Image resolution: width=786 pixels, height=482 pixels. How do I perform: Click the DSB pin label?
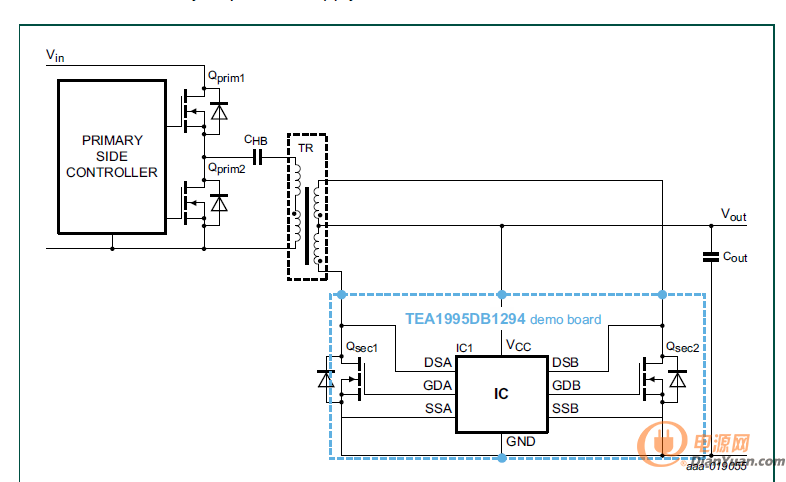[x=565, y=362]
